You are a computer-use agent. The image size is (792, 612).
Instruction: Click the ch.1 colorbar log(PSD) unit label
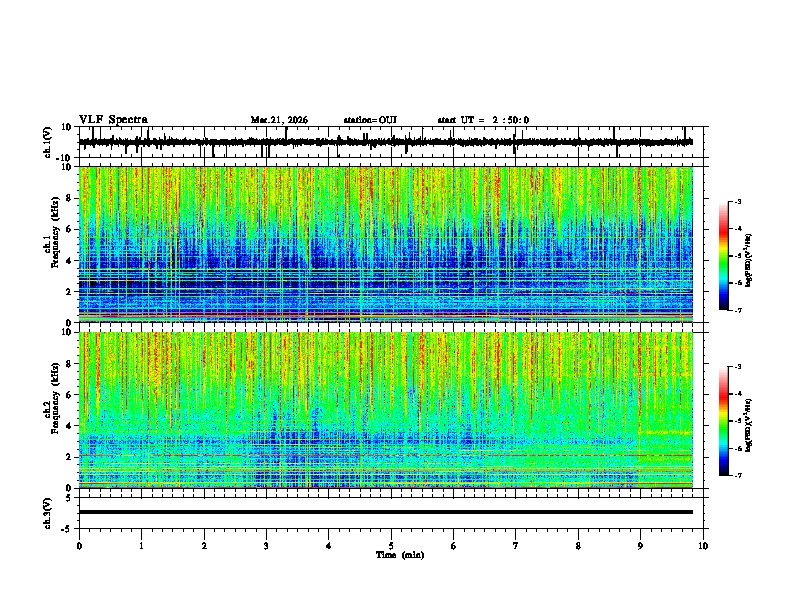click(748, 261)
